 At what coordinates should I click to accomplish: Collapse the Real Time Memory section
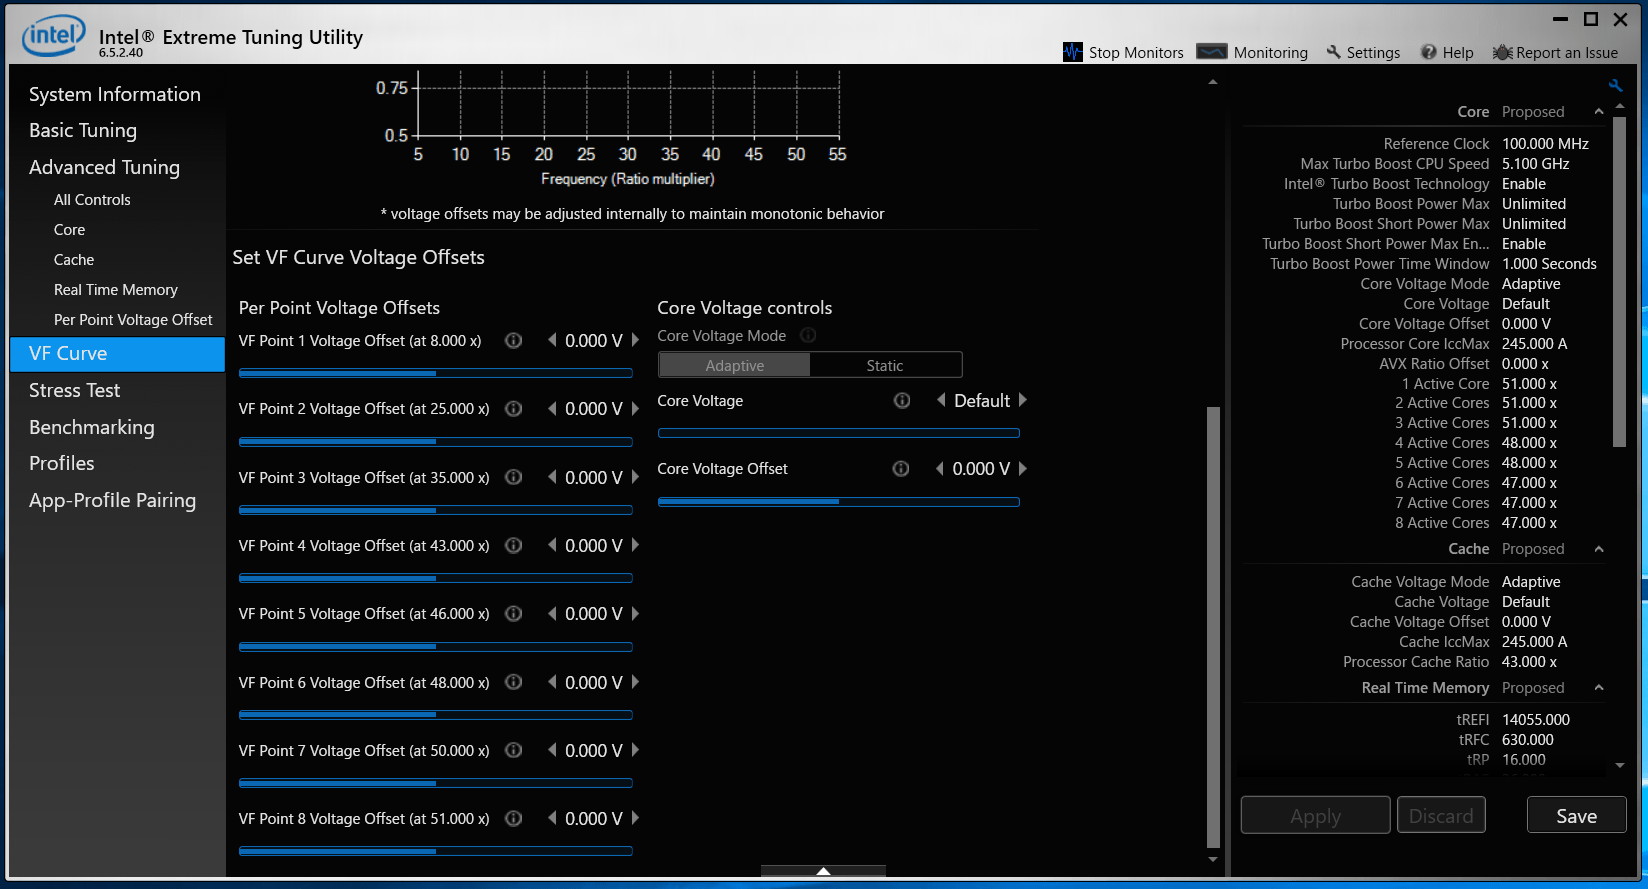(1599, 688)
